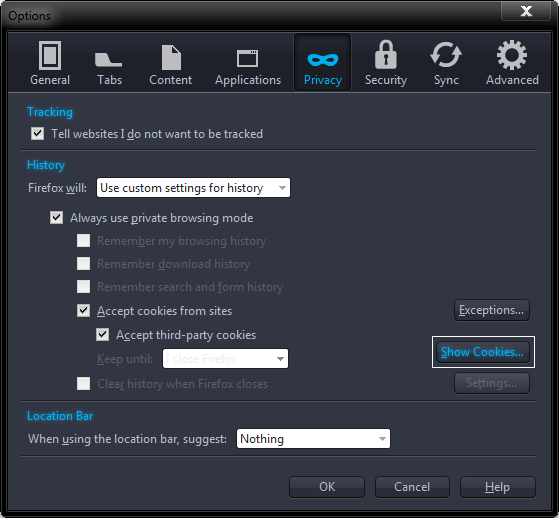Image resolution: width=559 pixels, height=518 pixels.
Task: Uncheck Accept third-party cookies
Action: (102, 334)
